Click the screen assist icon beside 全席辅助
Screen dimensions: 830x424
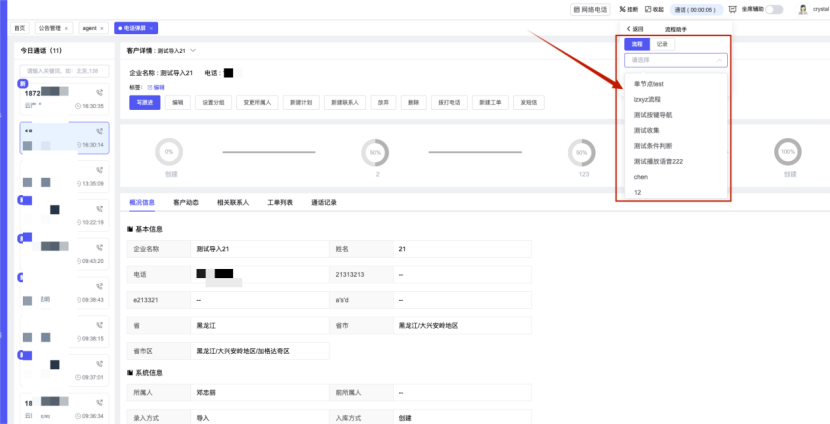(732, 9)
